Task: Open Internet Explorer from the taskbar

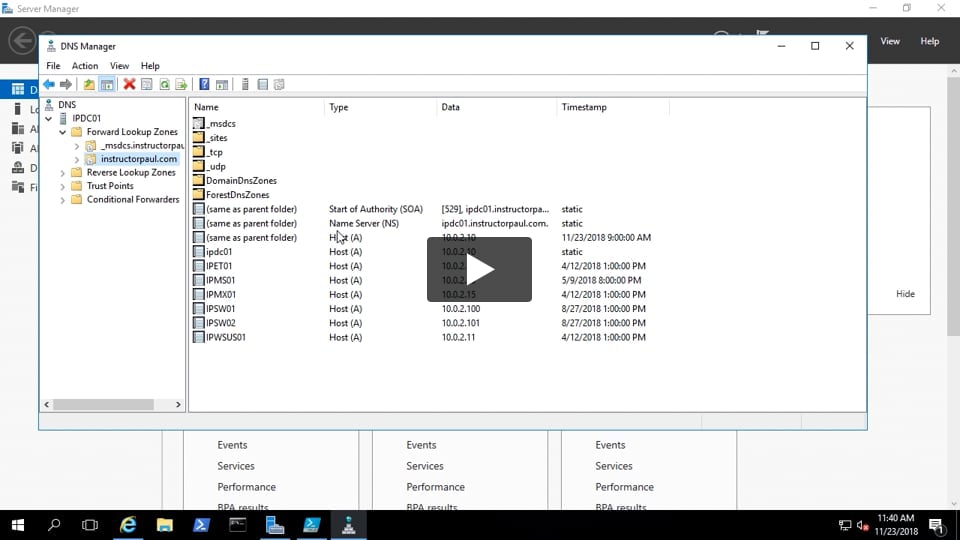Action: click(x=128, y=525)
